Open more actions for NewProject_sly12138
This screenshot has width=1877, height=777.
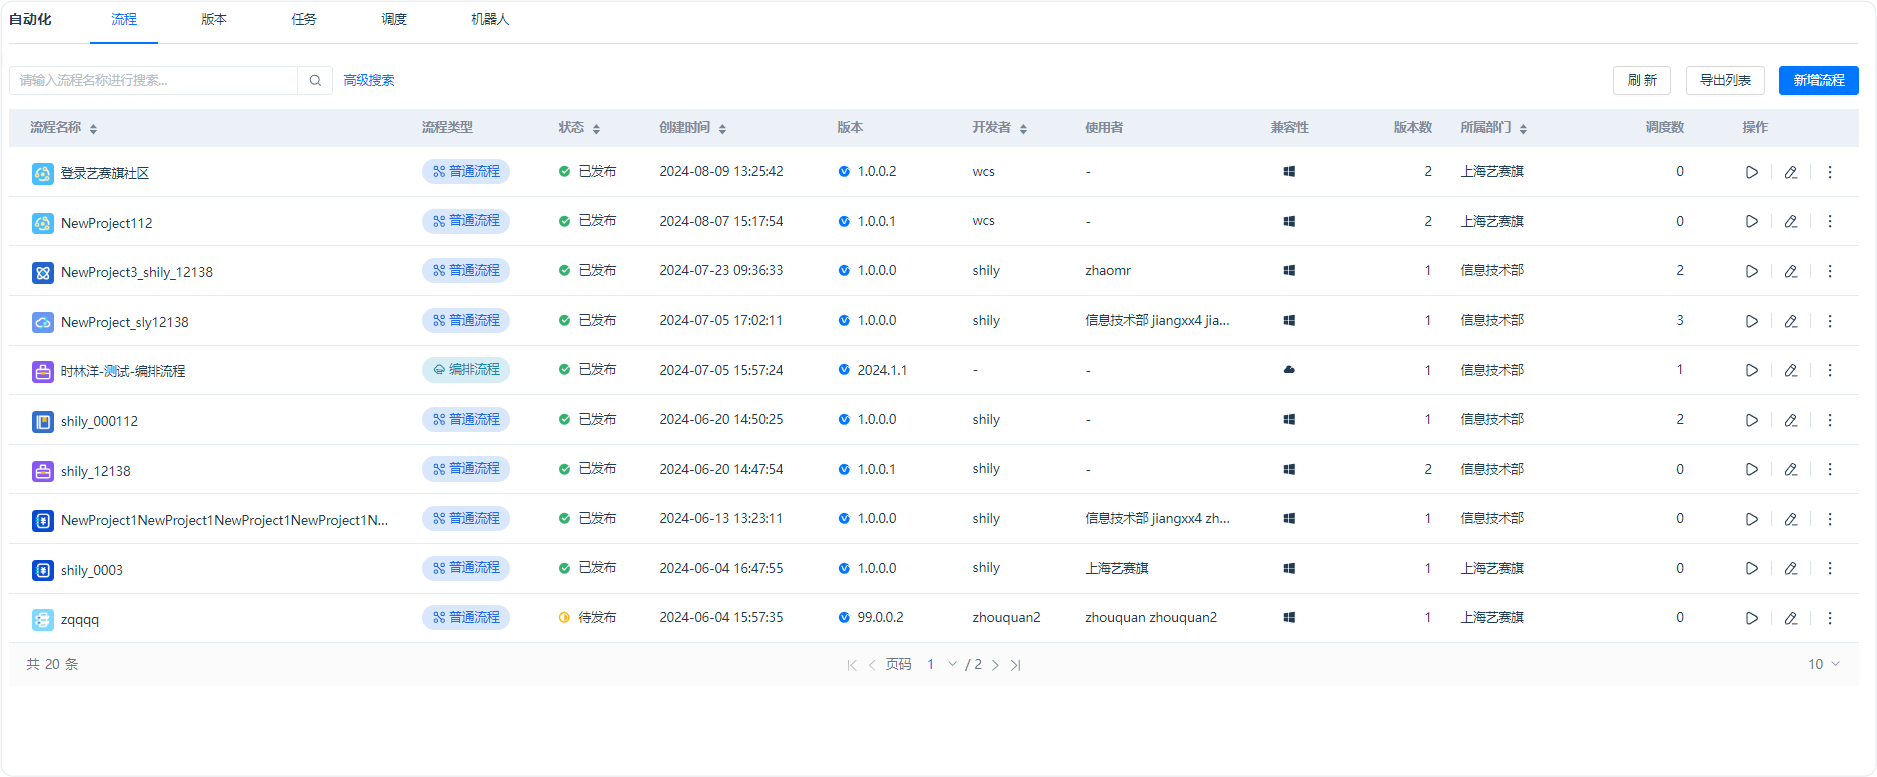click(1830, 321)
